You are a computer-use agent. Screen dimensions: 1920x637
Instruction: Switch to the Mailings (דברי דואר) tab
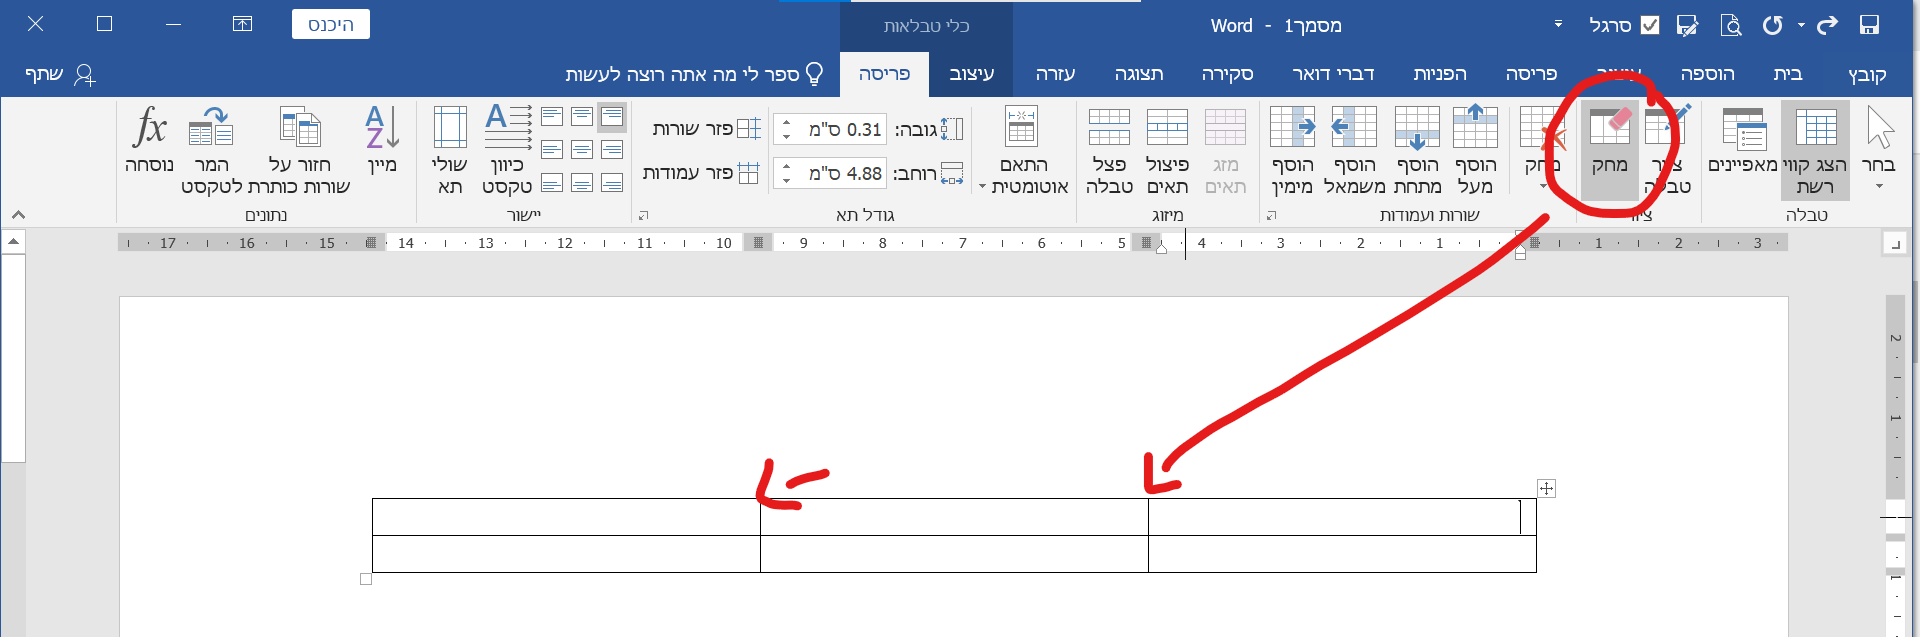pos(1333,74)
